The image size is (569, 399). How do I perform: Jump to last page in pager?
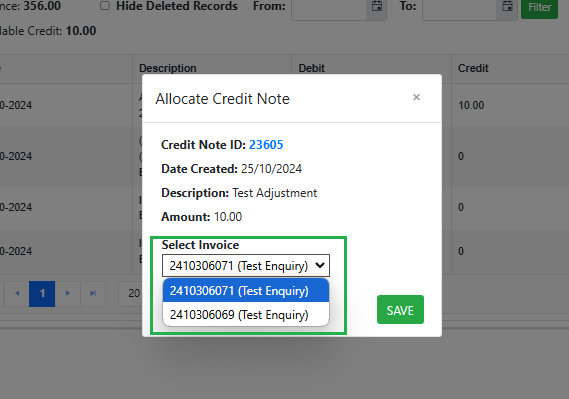[93, 293]
